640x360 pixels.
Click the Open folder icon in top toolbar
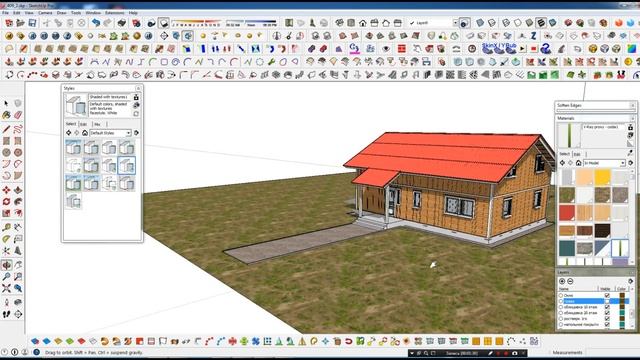(x=20, y=23)
